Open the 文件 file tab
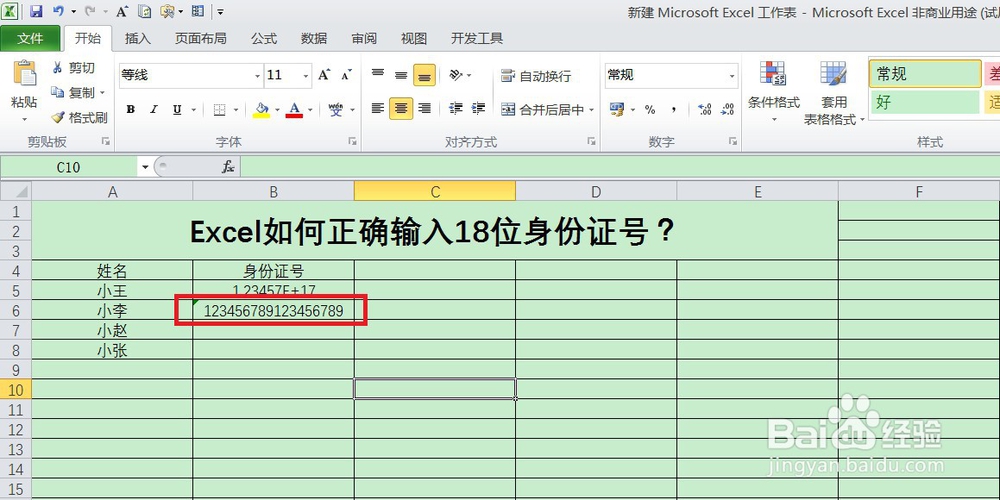The image size is (1000, 500). 30,38
